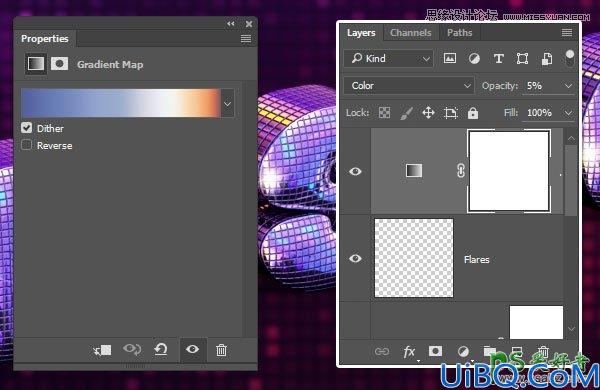Open the gradient picker dropdown arrow
The width and height of the screenshot is (600, 390).
(x=228, y=103)
